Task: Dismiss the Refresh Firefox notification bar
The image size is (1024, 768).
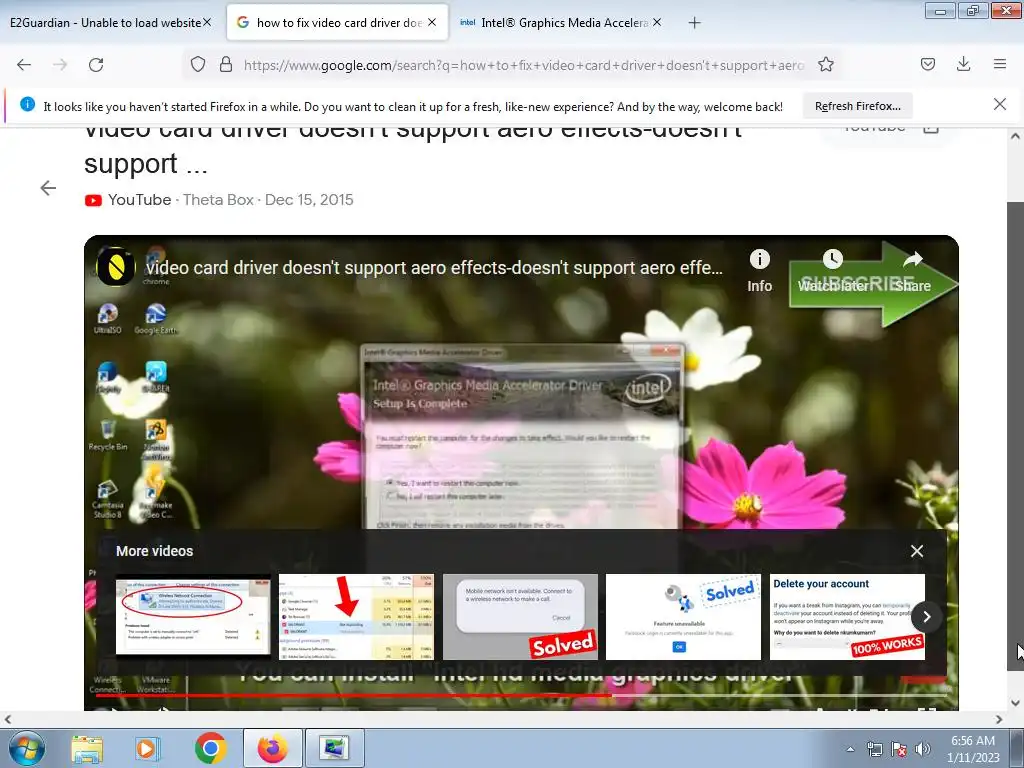Action: (x=999, y=104)
